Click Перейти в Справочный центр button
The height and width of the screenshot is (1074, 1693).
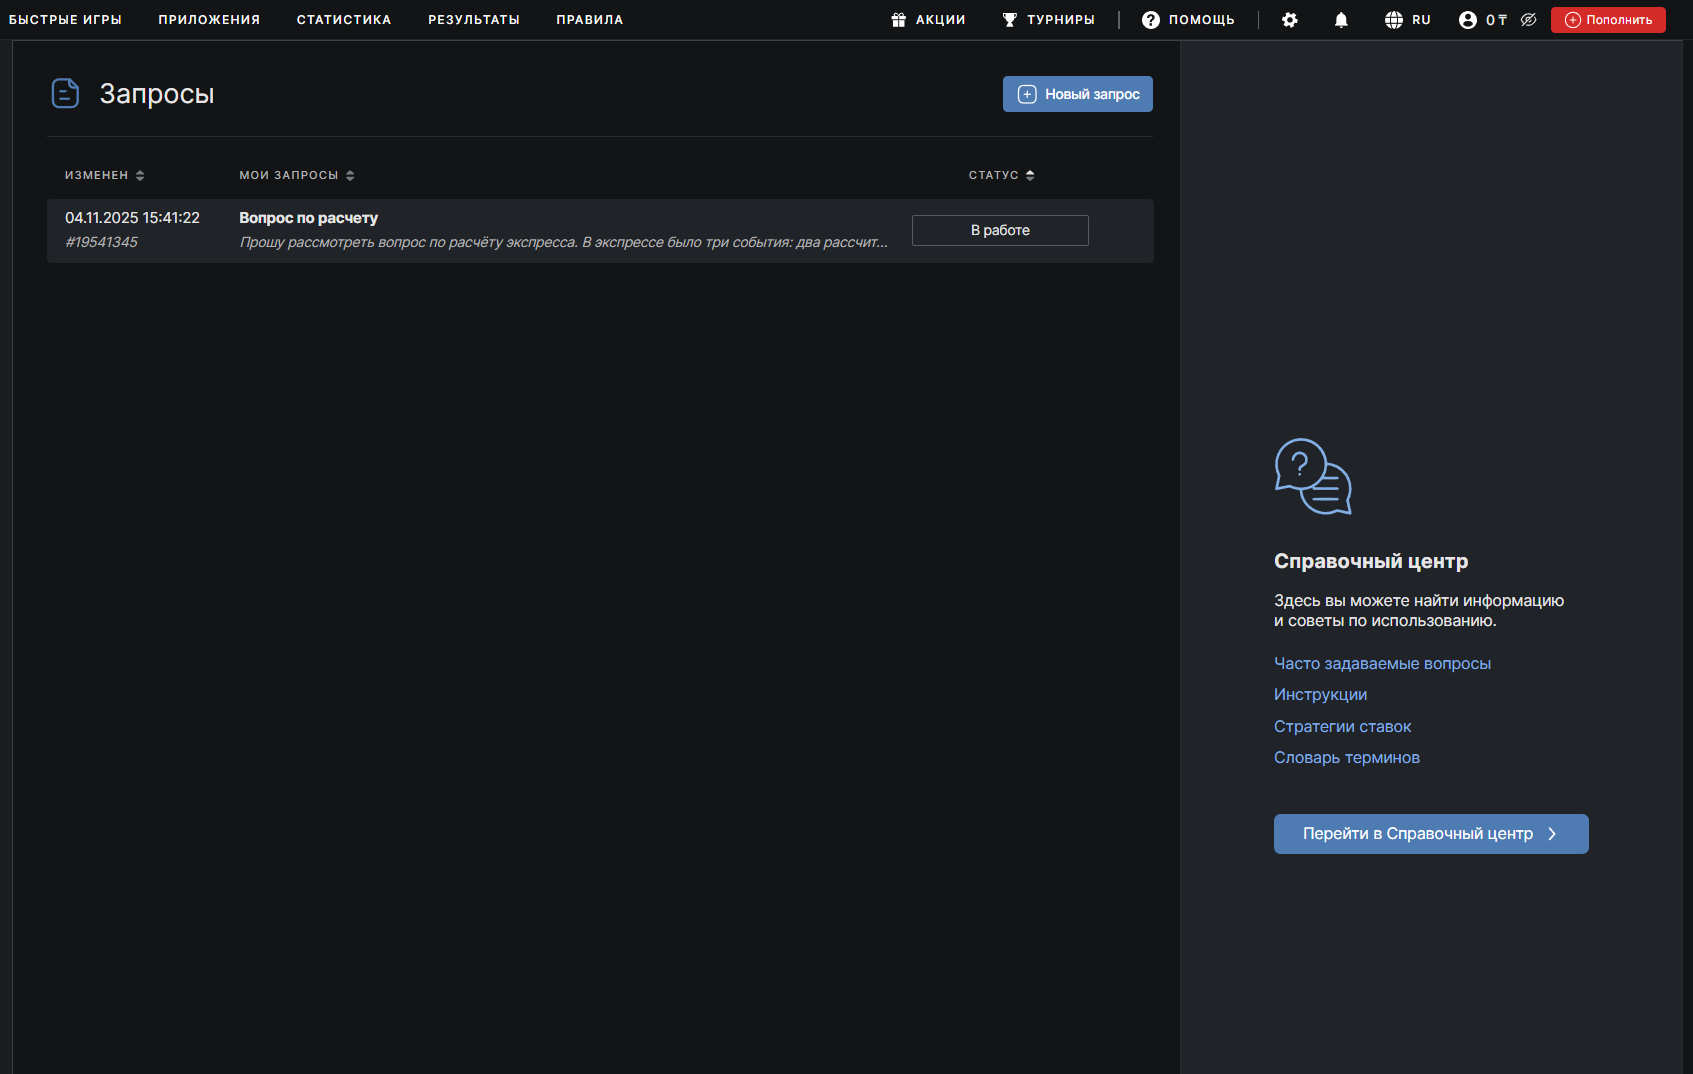pyautogui.click(x=1430, y=834)
